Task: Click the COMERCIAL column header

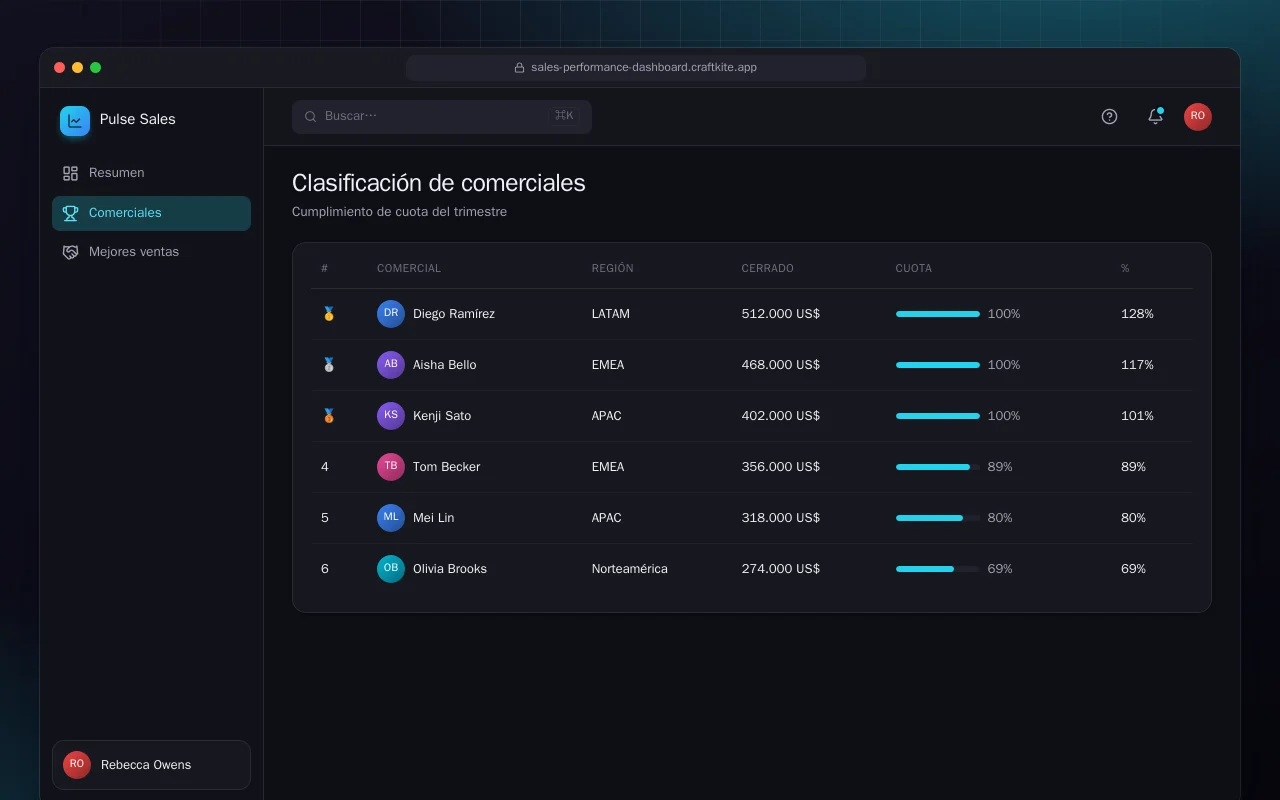Action: pos(409,269)
